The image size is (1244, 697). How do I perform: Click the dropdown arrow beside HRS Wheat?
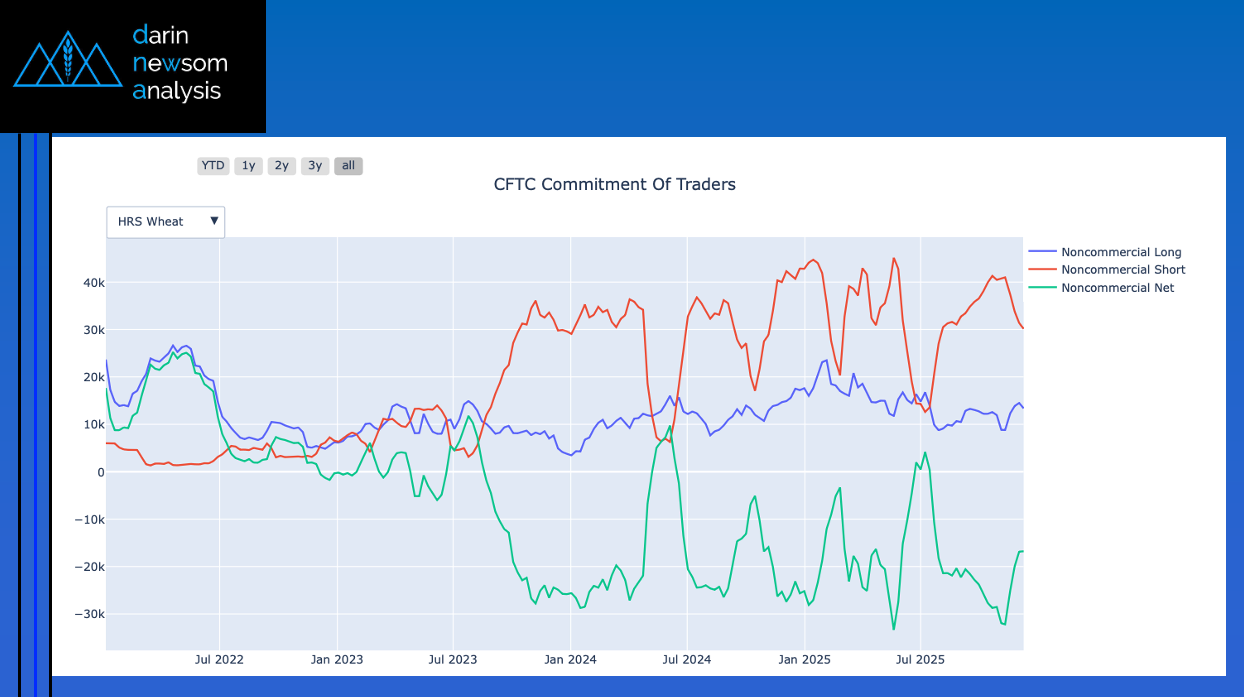pos(214,221)
